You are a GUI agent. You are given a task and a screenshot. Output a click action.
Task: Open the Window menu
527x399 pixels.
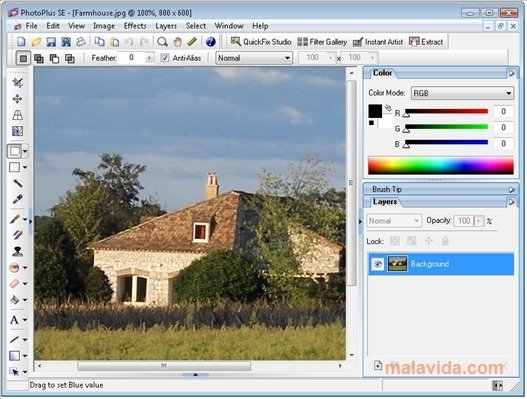pyautogui.click(x=229, y=26)
